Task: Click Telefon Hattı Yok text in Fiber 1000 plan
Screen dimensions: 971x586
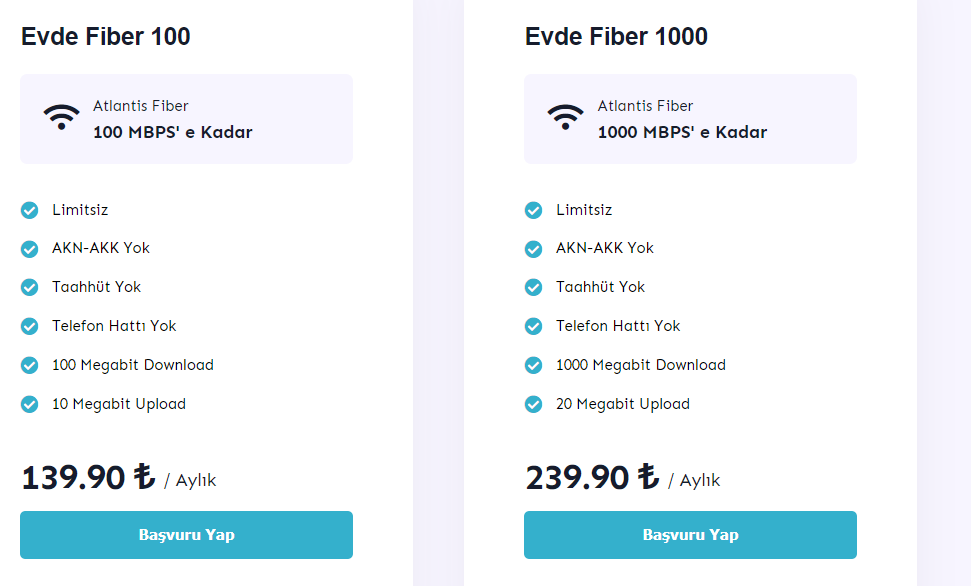Action: pyautogui.click(x=618, y=326)
